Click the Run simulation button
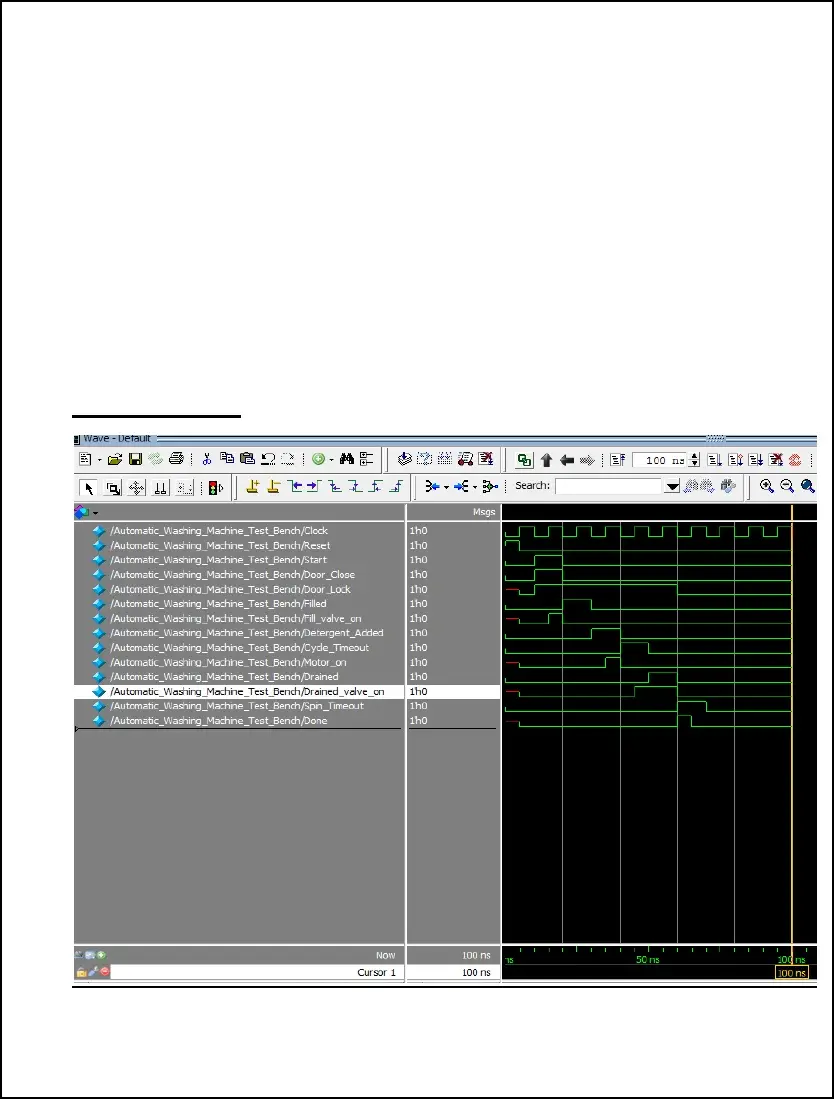Viewport: 834px width, 1099px height. 715,460
